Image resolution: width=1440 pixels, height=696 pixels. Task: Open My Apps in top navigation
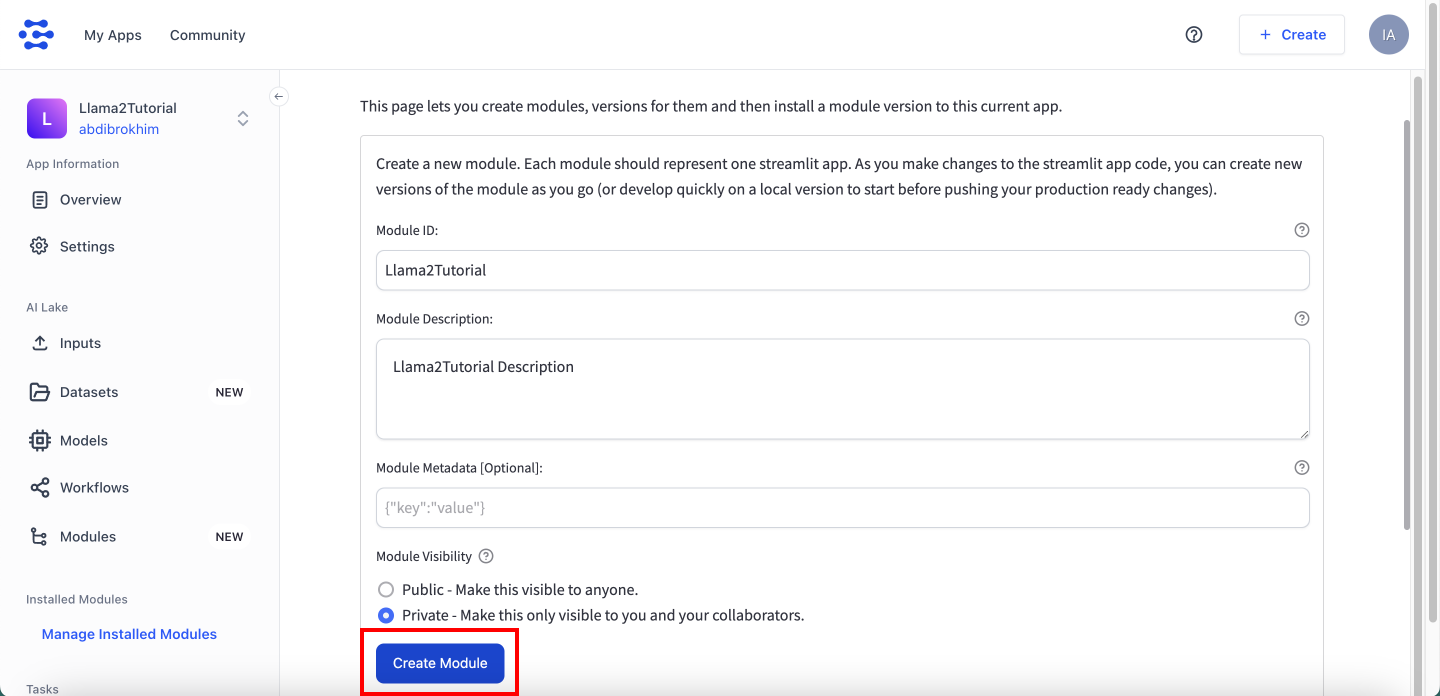[x=113, y=35]
